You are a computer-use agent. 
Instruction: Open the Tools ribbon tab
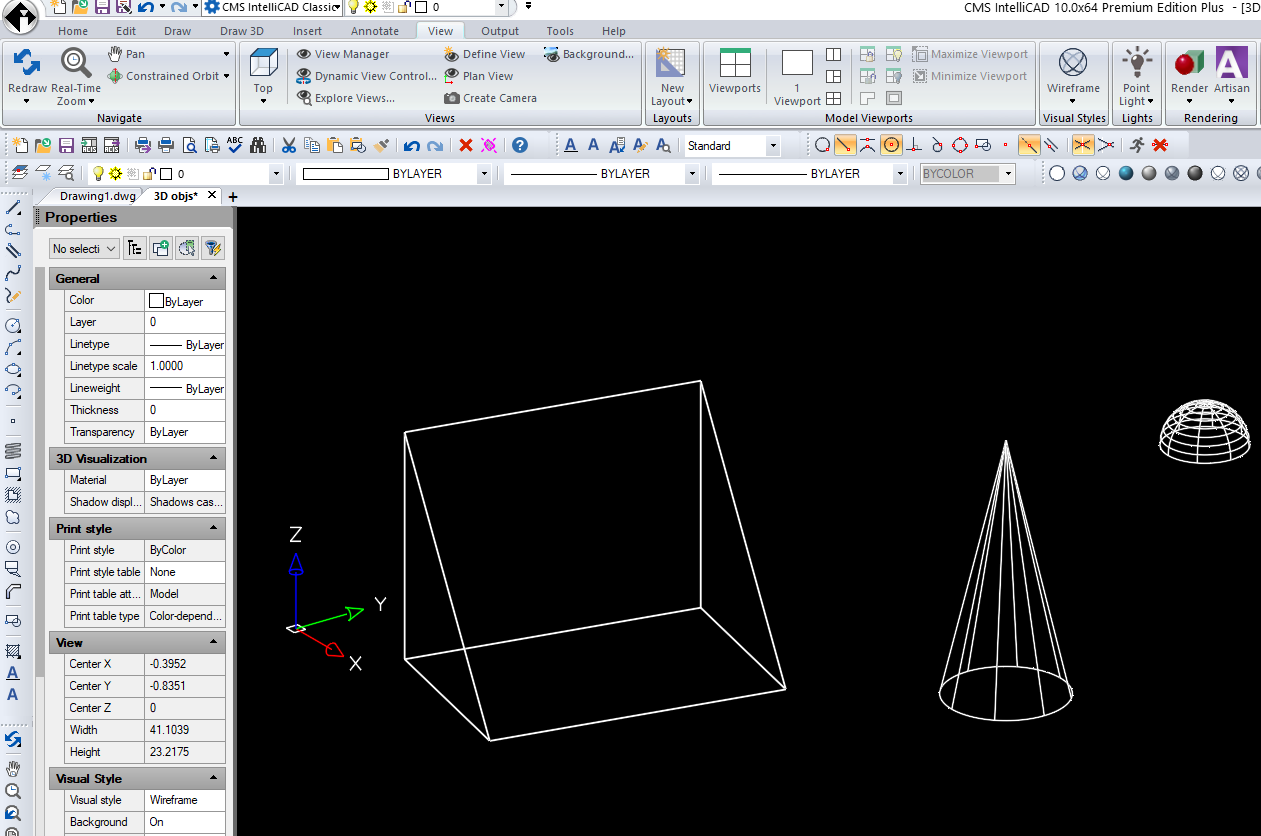(x=560, y=31)
